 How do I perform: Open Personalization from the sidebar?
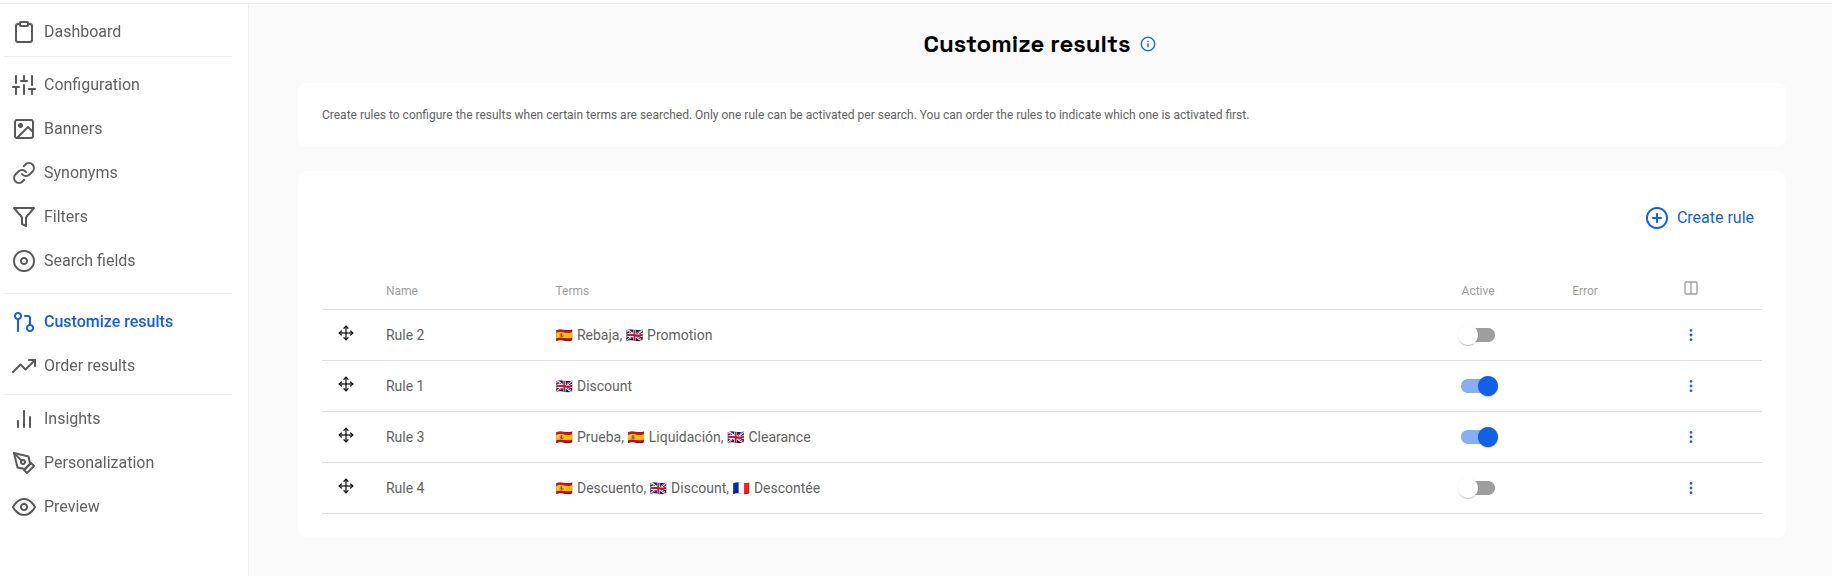pyautogui.click(x=99, y=463)
